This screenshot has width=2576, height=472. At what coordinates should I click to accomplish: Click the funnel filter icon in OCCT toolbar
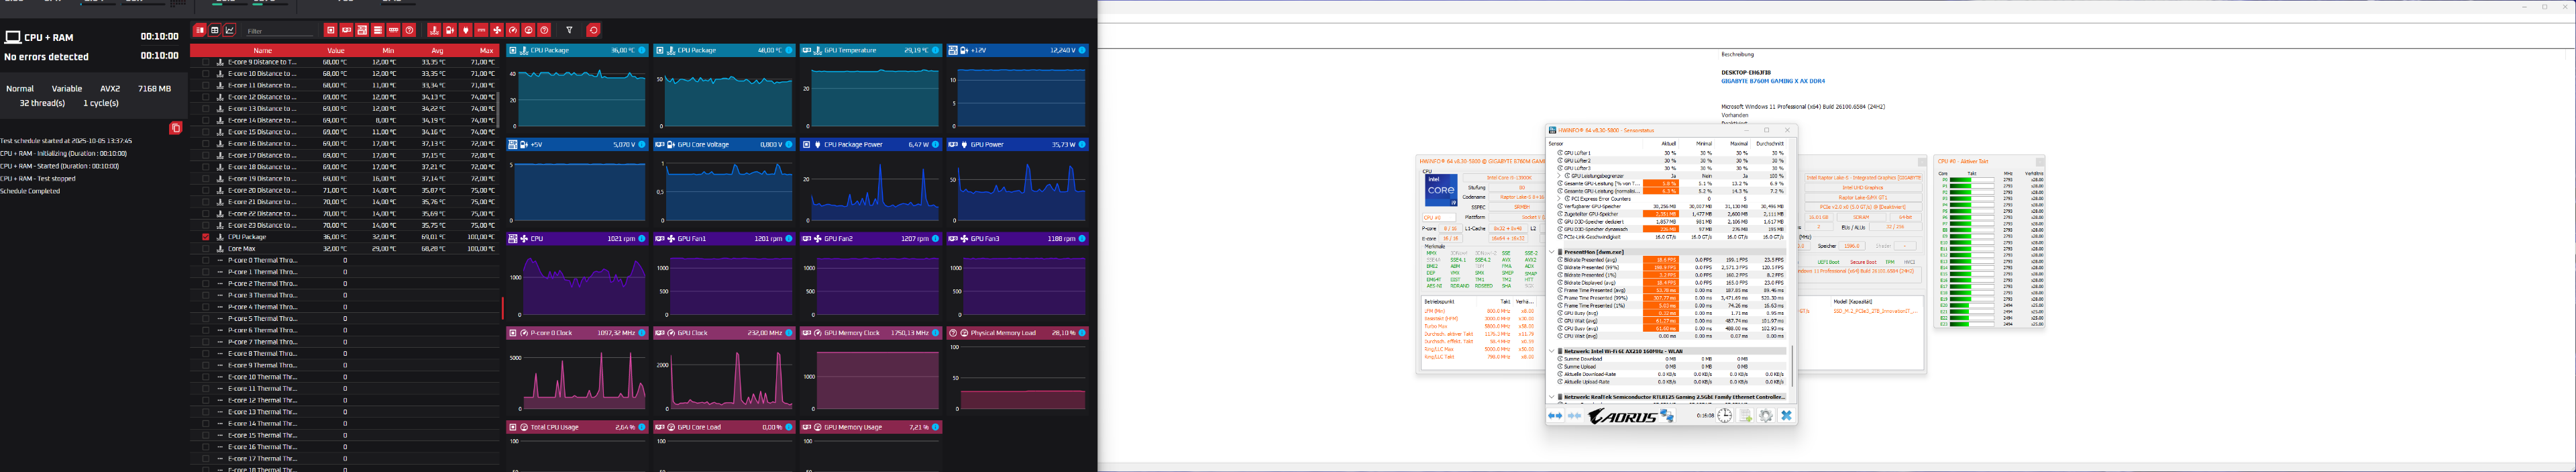pos(570,30)
